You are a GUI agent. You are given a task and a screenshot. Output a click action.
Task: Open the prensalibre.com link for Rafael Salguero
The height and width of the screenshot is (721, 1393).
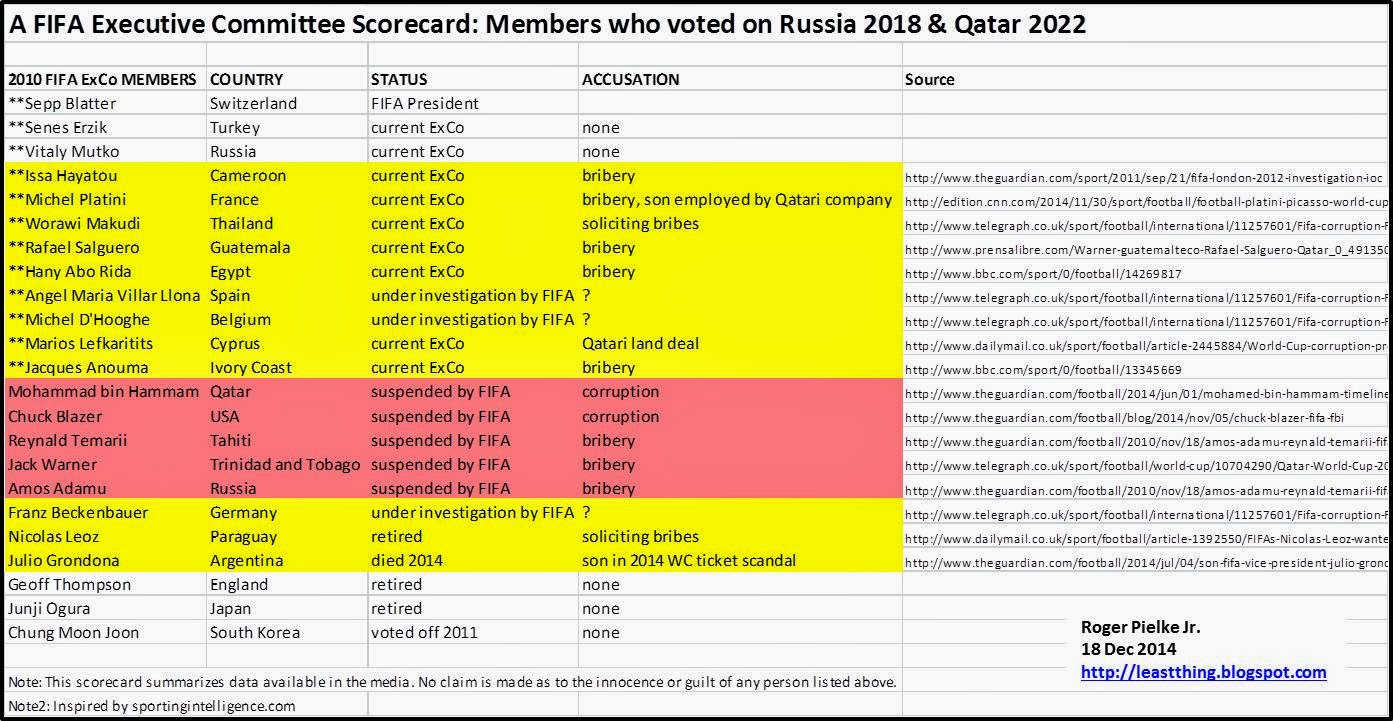coord(1146,249)
